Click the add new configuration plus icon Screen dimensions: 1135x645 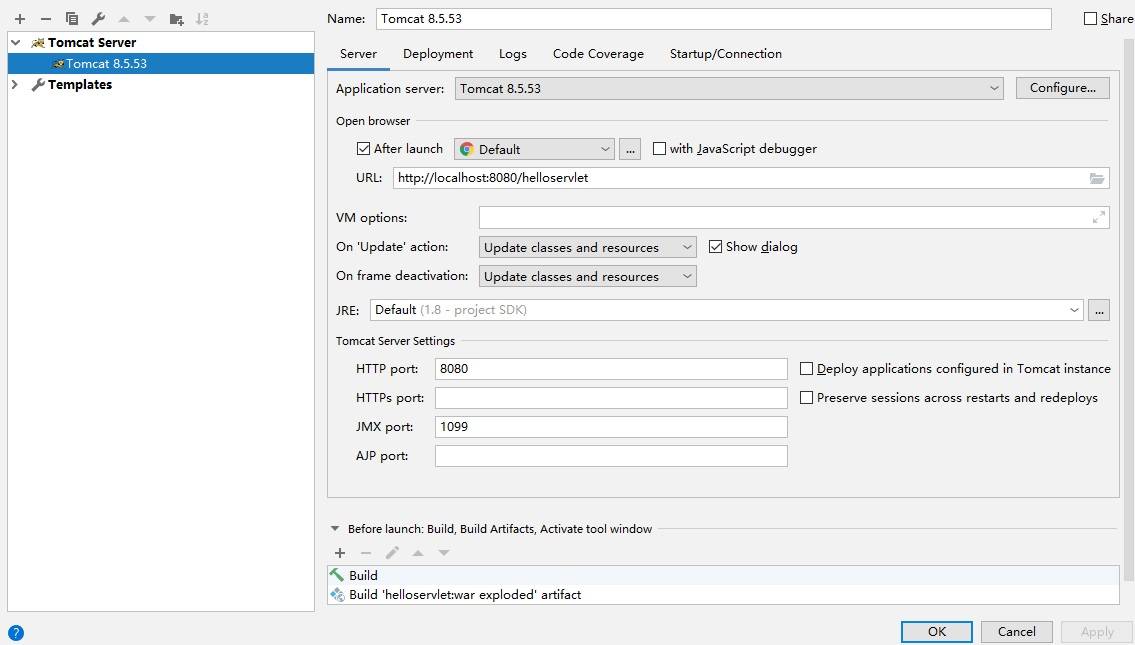pyautogui.click(x=19, y=19)
